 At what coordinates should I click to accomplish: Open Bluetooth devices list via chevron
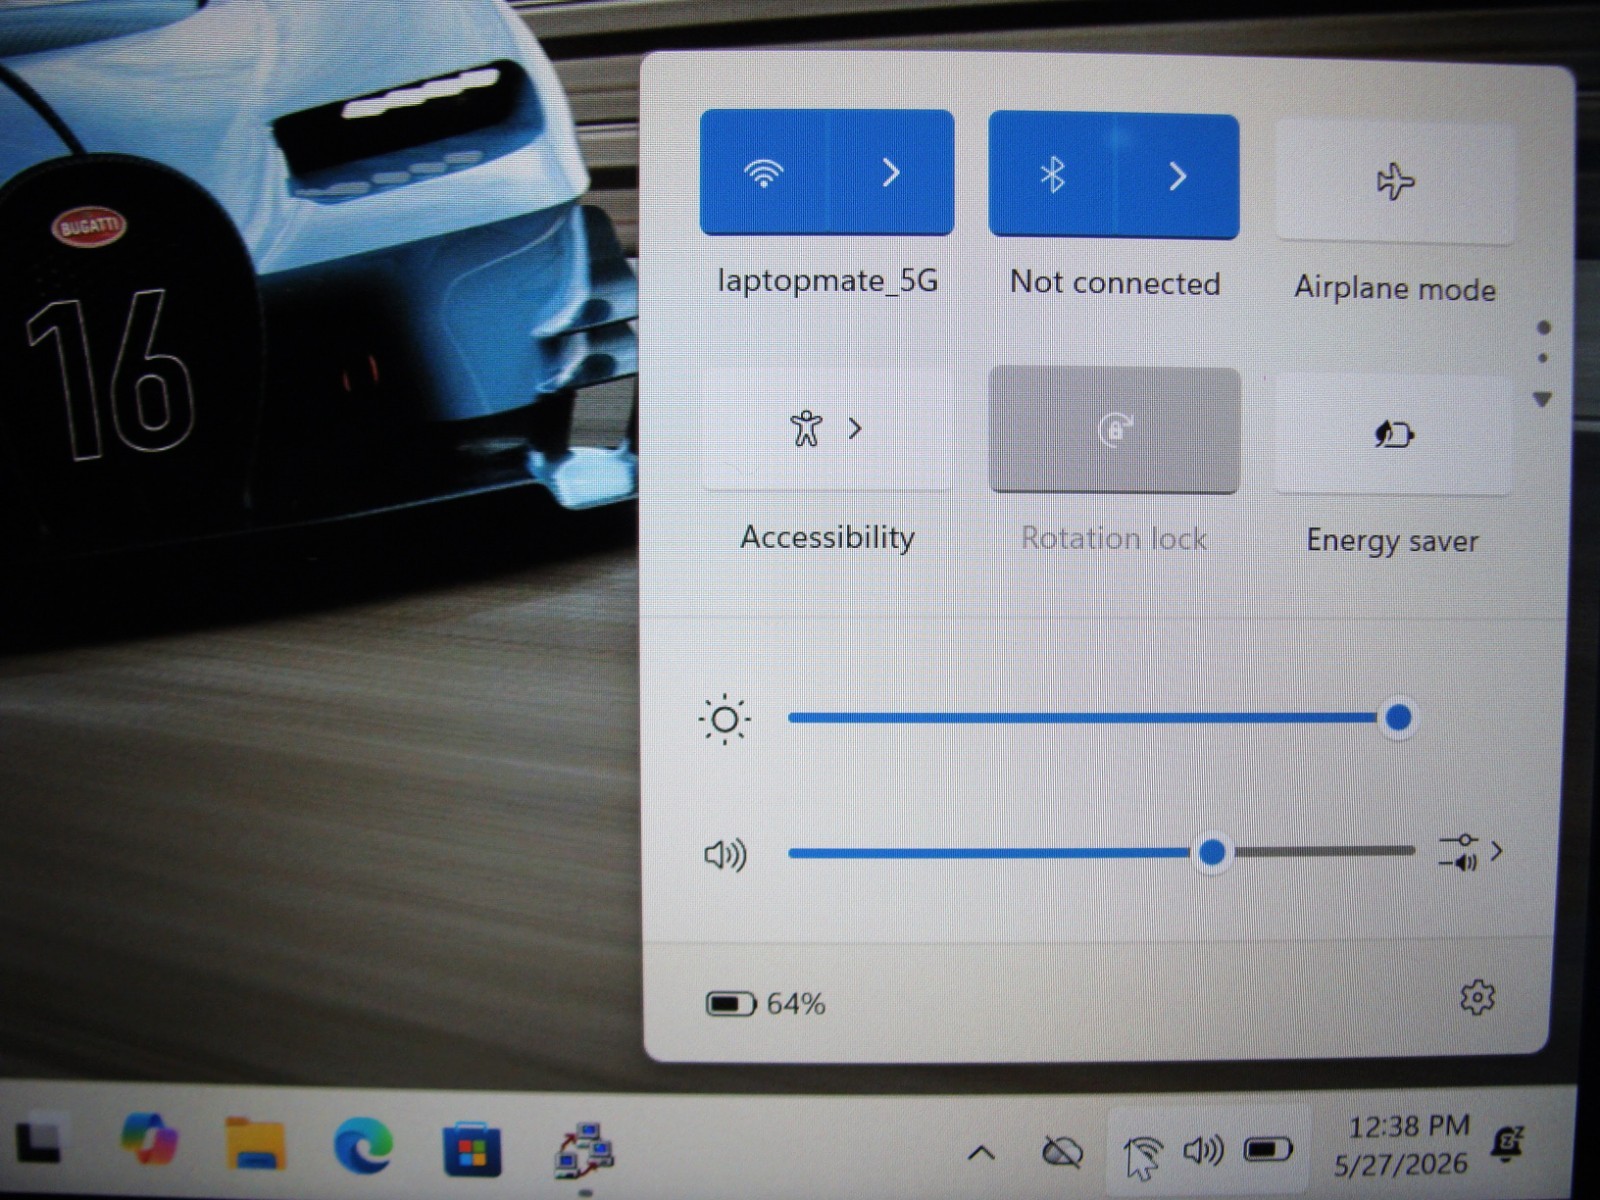[x=1177, y=177]
